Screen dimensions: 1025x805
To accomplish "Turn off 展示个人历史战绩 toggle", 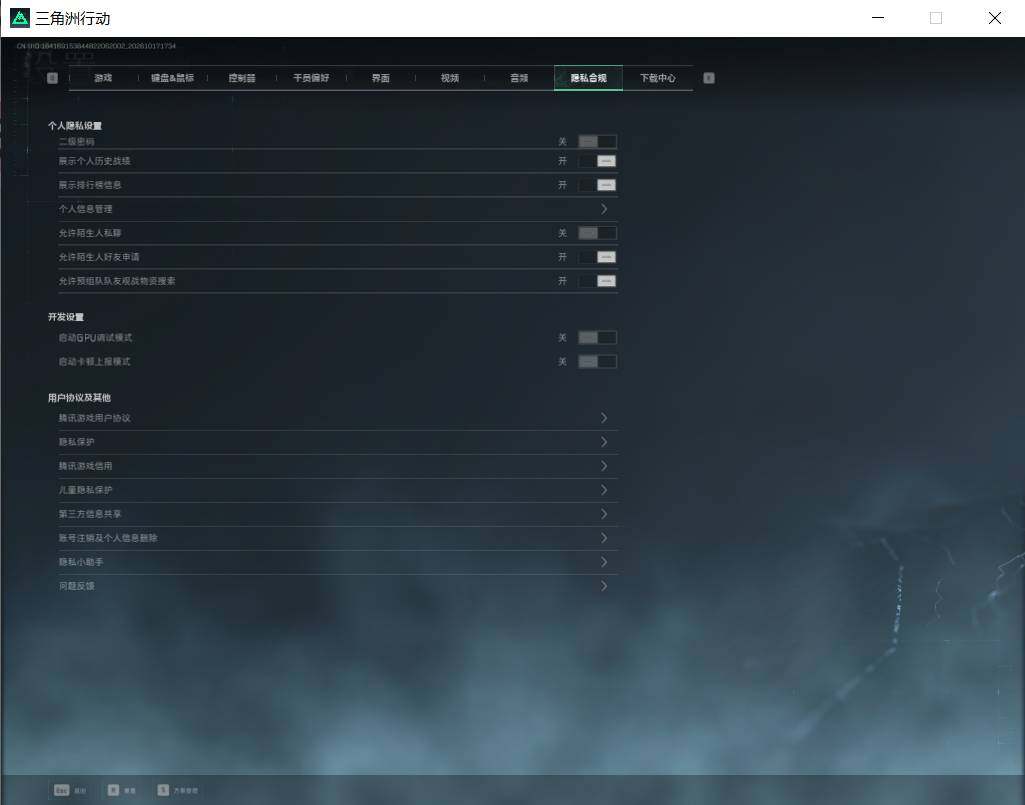I will tap(597, 161).
